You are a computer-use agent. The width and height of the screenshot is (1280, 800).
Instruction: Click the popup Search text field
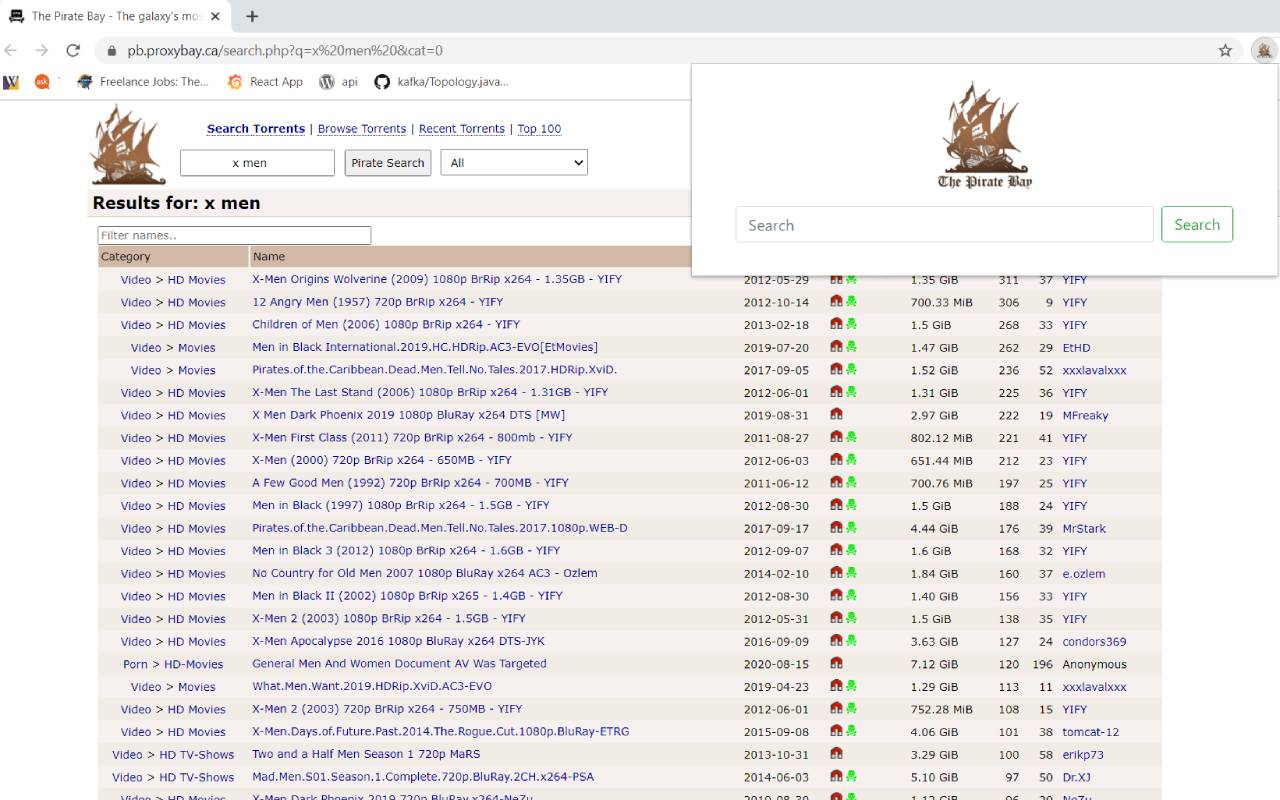click(944, 225)
